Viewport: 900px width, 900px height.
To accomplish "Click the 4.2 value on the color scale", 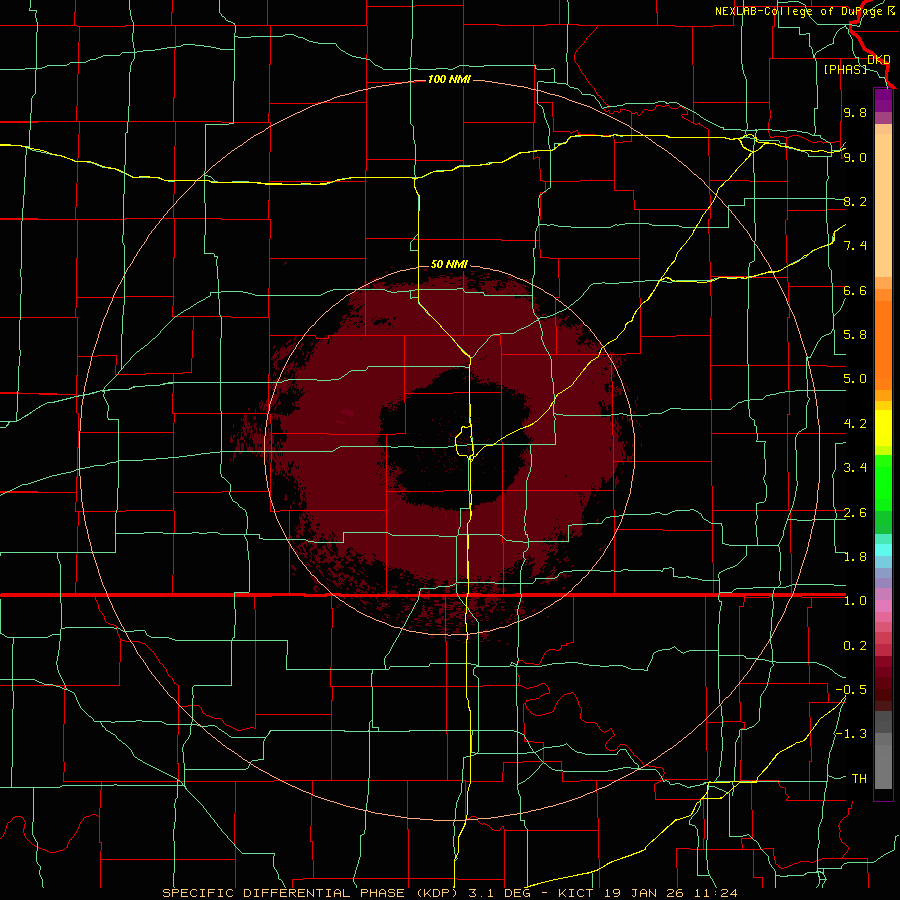I will pyautogui.click(x=855, y=424).
